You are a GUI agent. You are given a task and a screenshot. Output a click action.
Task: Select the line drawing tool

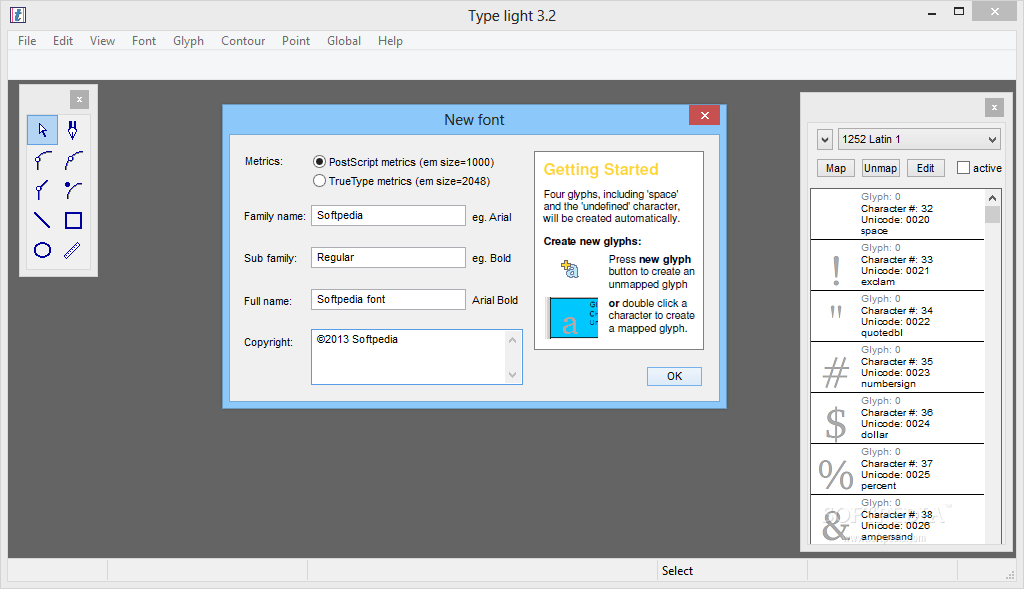tap(42, 220)
